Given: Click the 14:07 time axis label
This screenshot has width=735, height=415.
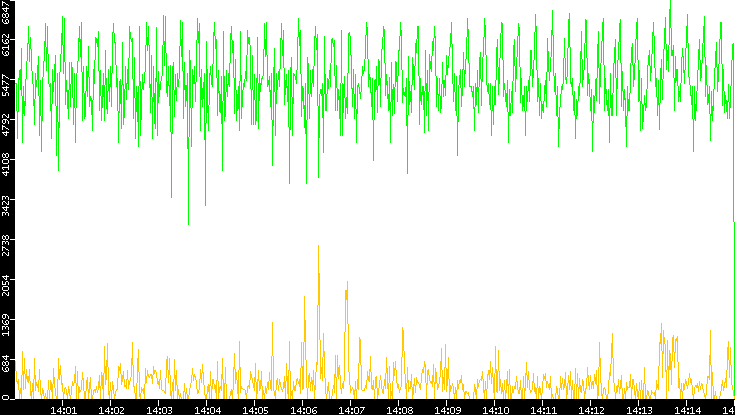Looking at the screenshot, I should 351,410.
